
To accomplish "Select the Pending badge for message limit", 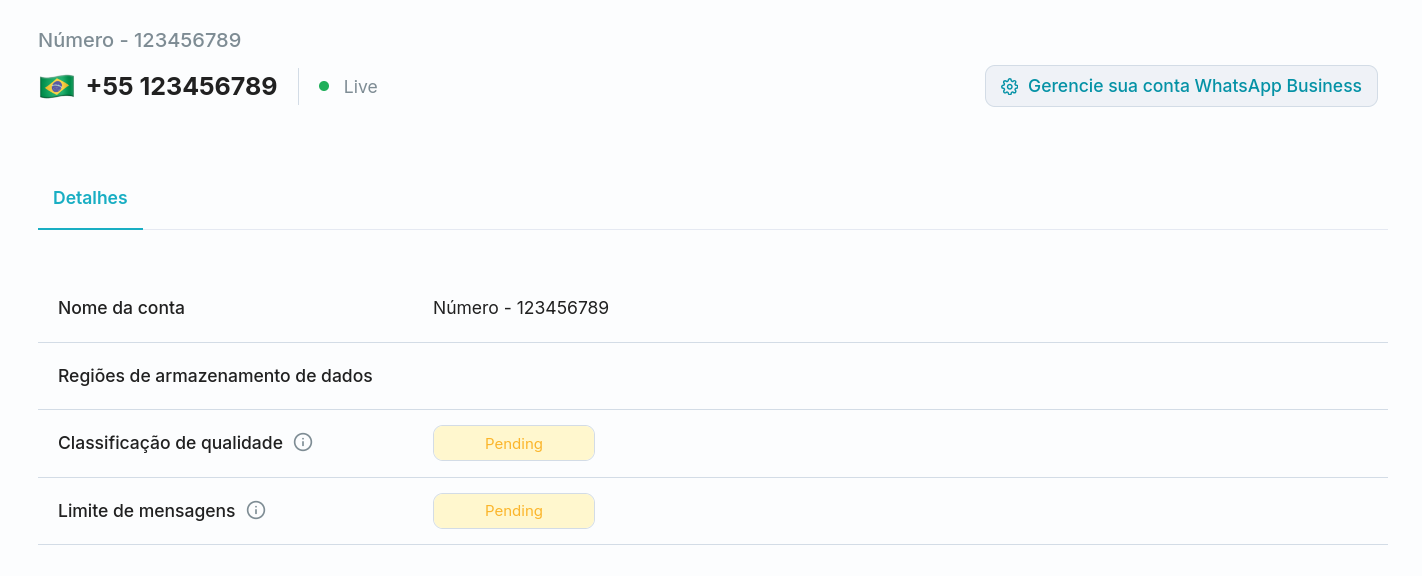I will point(514,511).
